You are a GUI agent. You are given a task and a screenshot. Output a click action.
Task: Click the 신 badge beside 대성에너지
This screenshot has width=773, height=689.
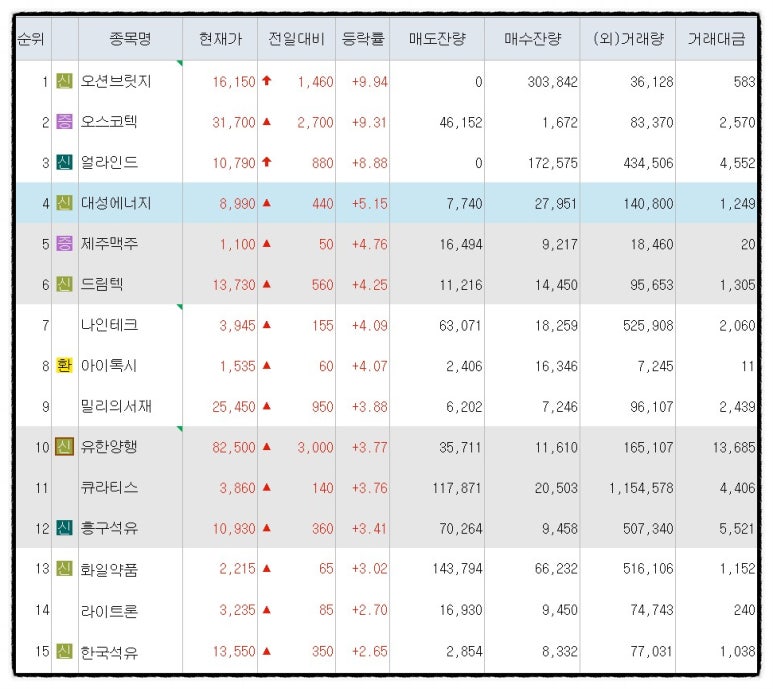click(x=65, y=203)
